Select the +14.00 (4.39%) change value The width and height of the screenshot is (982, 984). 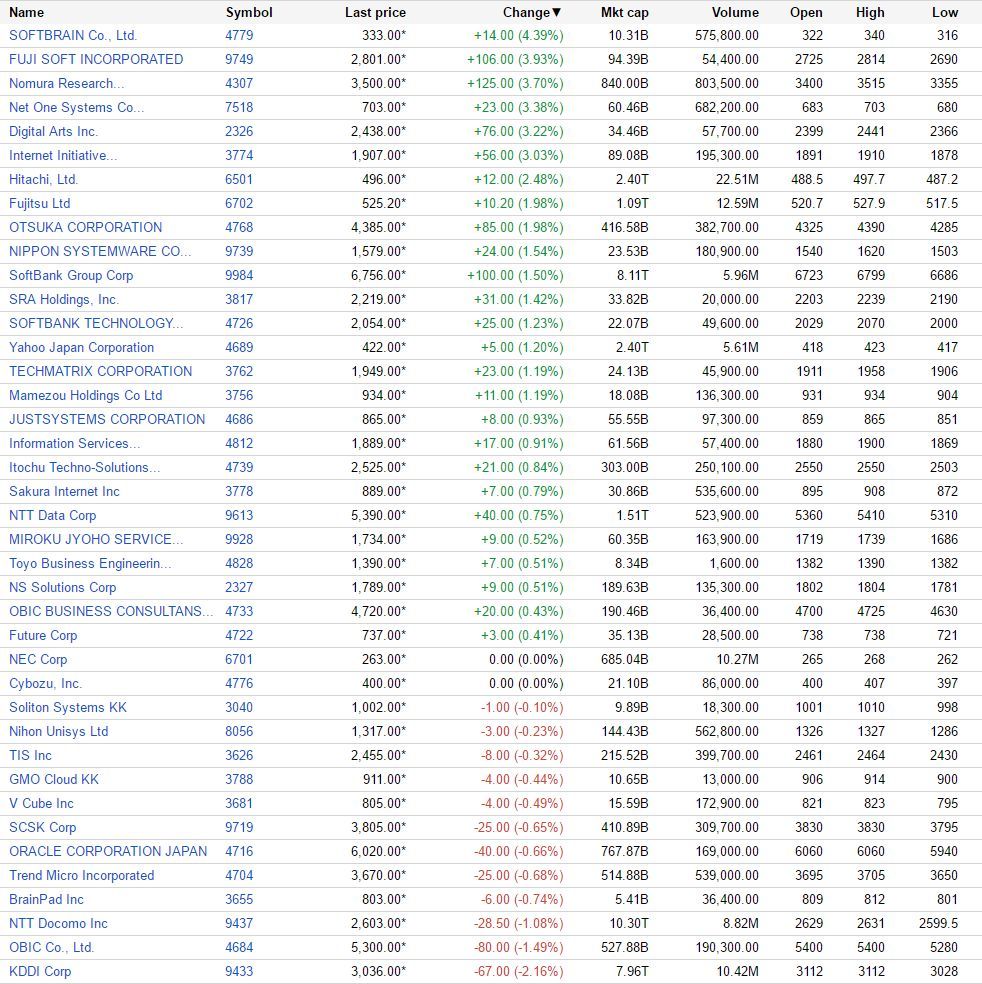[519, 36]
